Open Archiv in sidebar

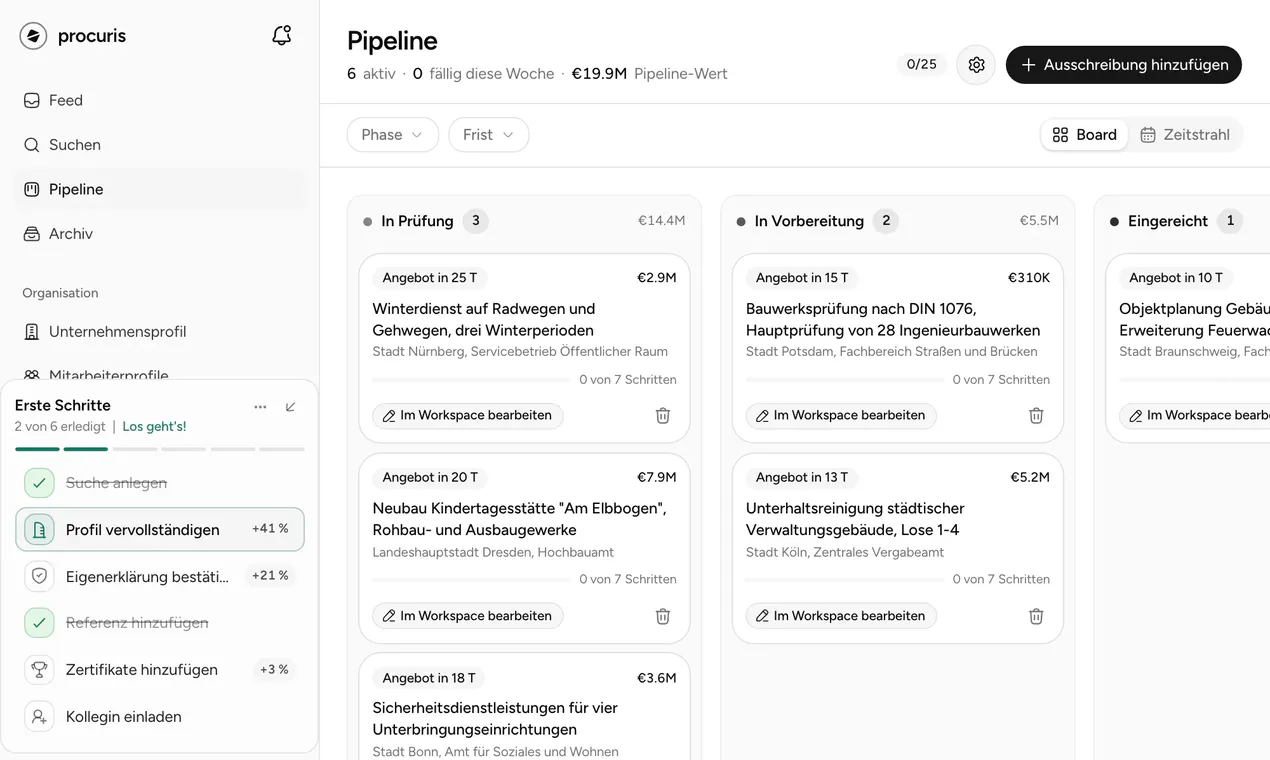pyautogui.click(x=160, y=234)
